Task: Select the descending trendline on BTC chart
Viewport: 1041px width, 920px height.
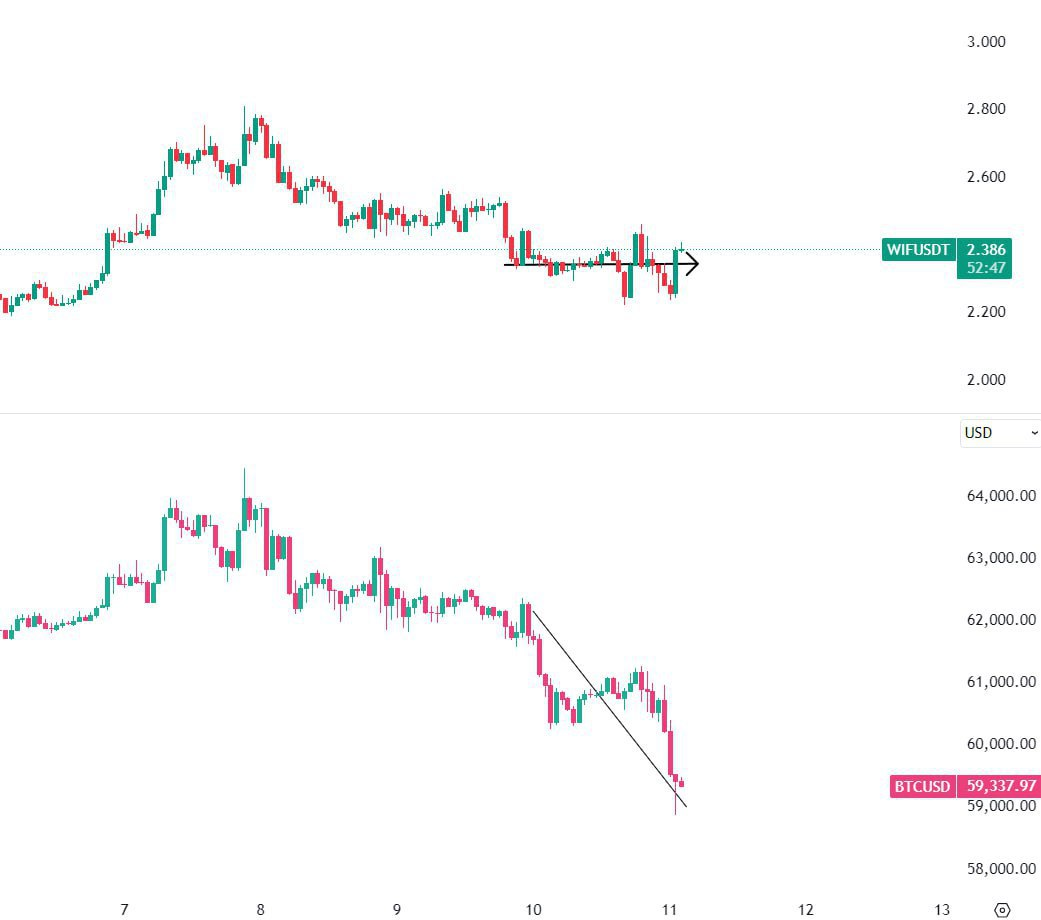Action: point(610,707)
